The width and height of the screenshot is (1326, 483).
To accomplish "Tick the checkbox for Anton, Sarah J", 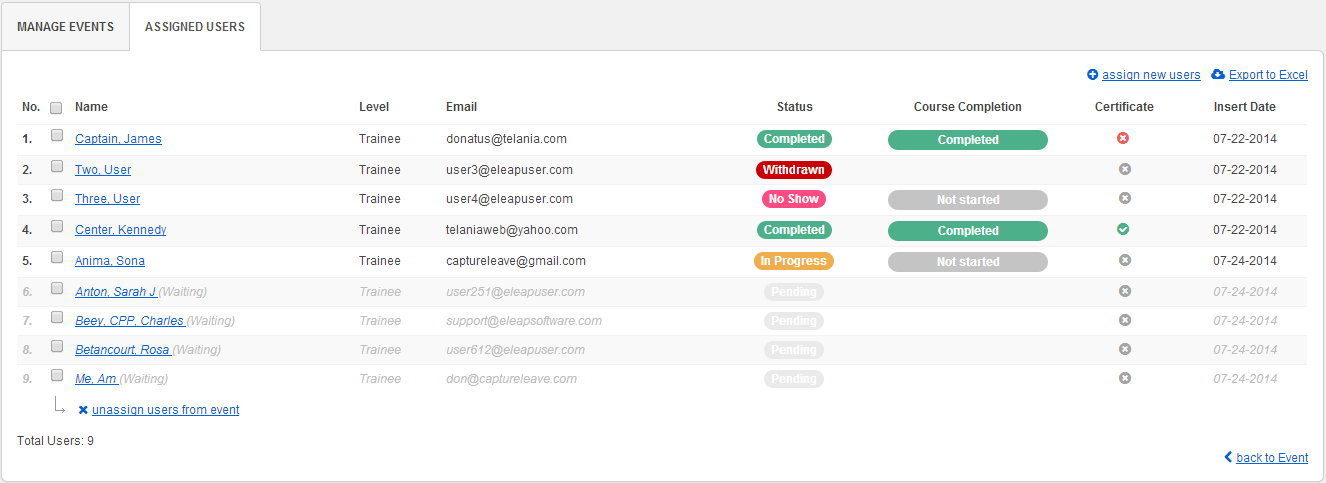I will tap(57, 289).
